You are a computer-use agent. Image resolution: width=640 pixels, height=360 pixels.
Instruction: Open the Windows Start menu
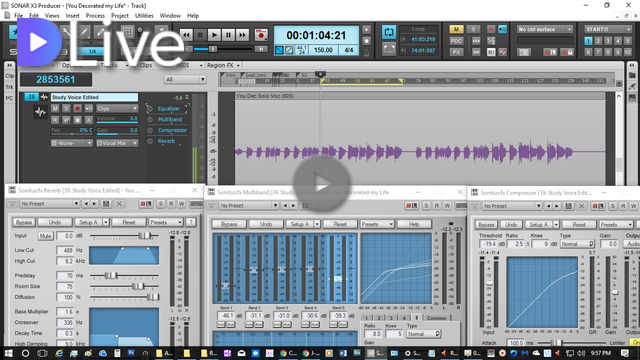click(x=8, y=353)
